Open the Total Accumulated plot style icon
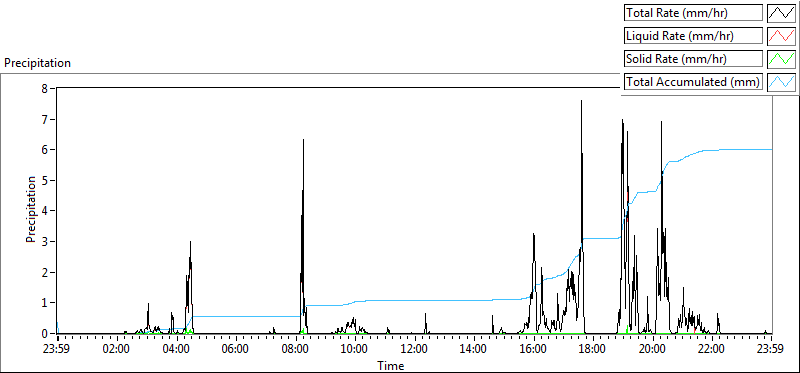 tap(782, 82)
